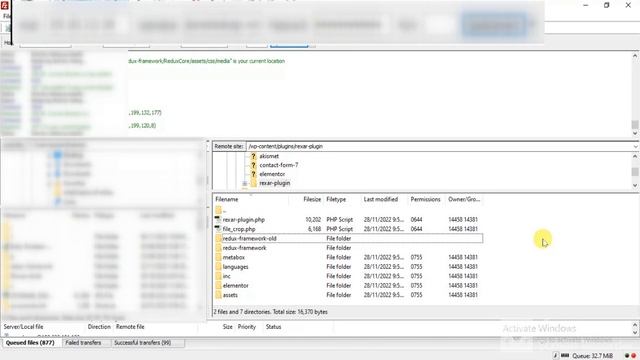Click the status bar icon left of Queue size
640x360 pixels.
[565, 356]
